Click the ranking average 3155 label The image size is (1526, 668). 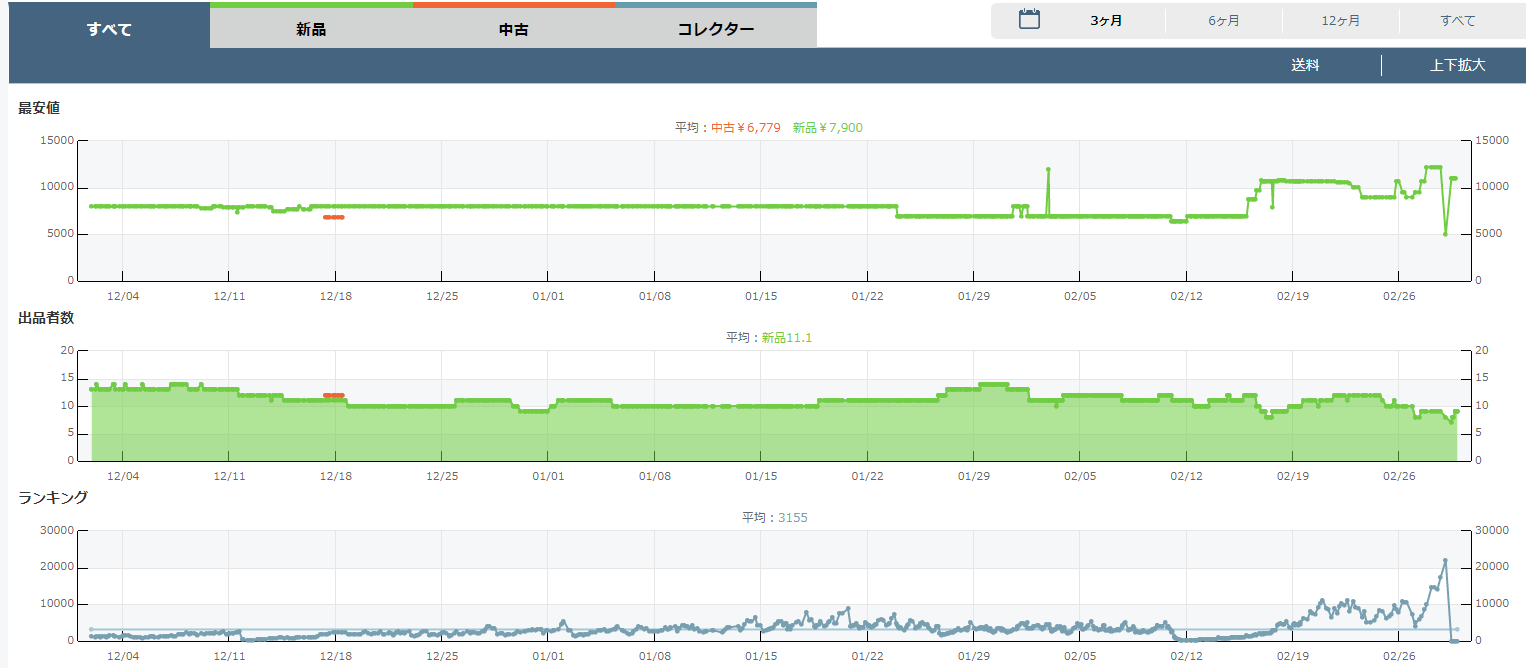(793, 517)
